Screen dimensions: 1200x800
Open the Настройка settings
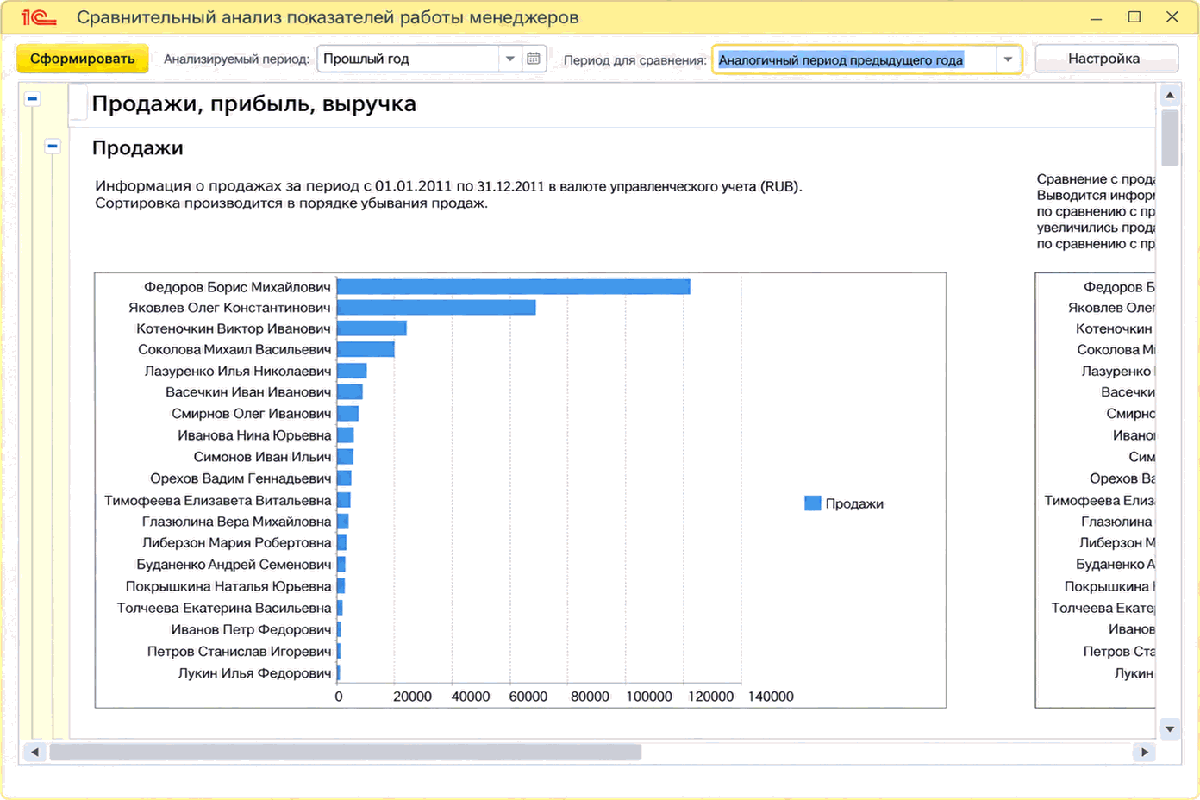(x=1104, y=59)
